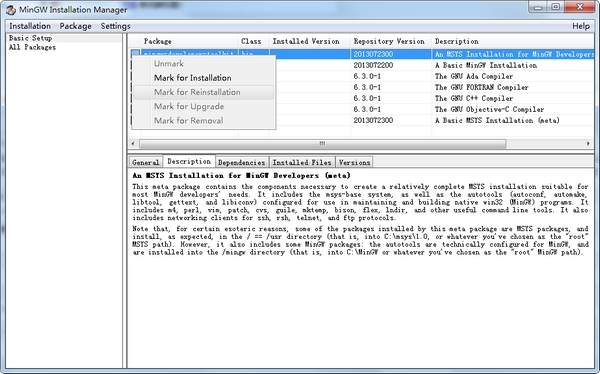Switch to the Installed Files tab
This screenshot has height=374, width=600.
[302, 162]
